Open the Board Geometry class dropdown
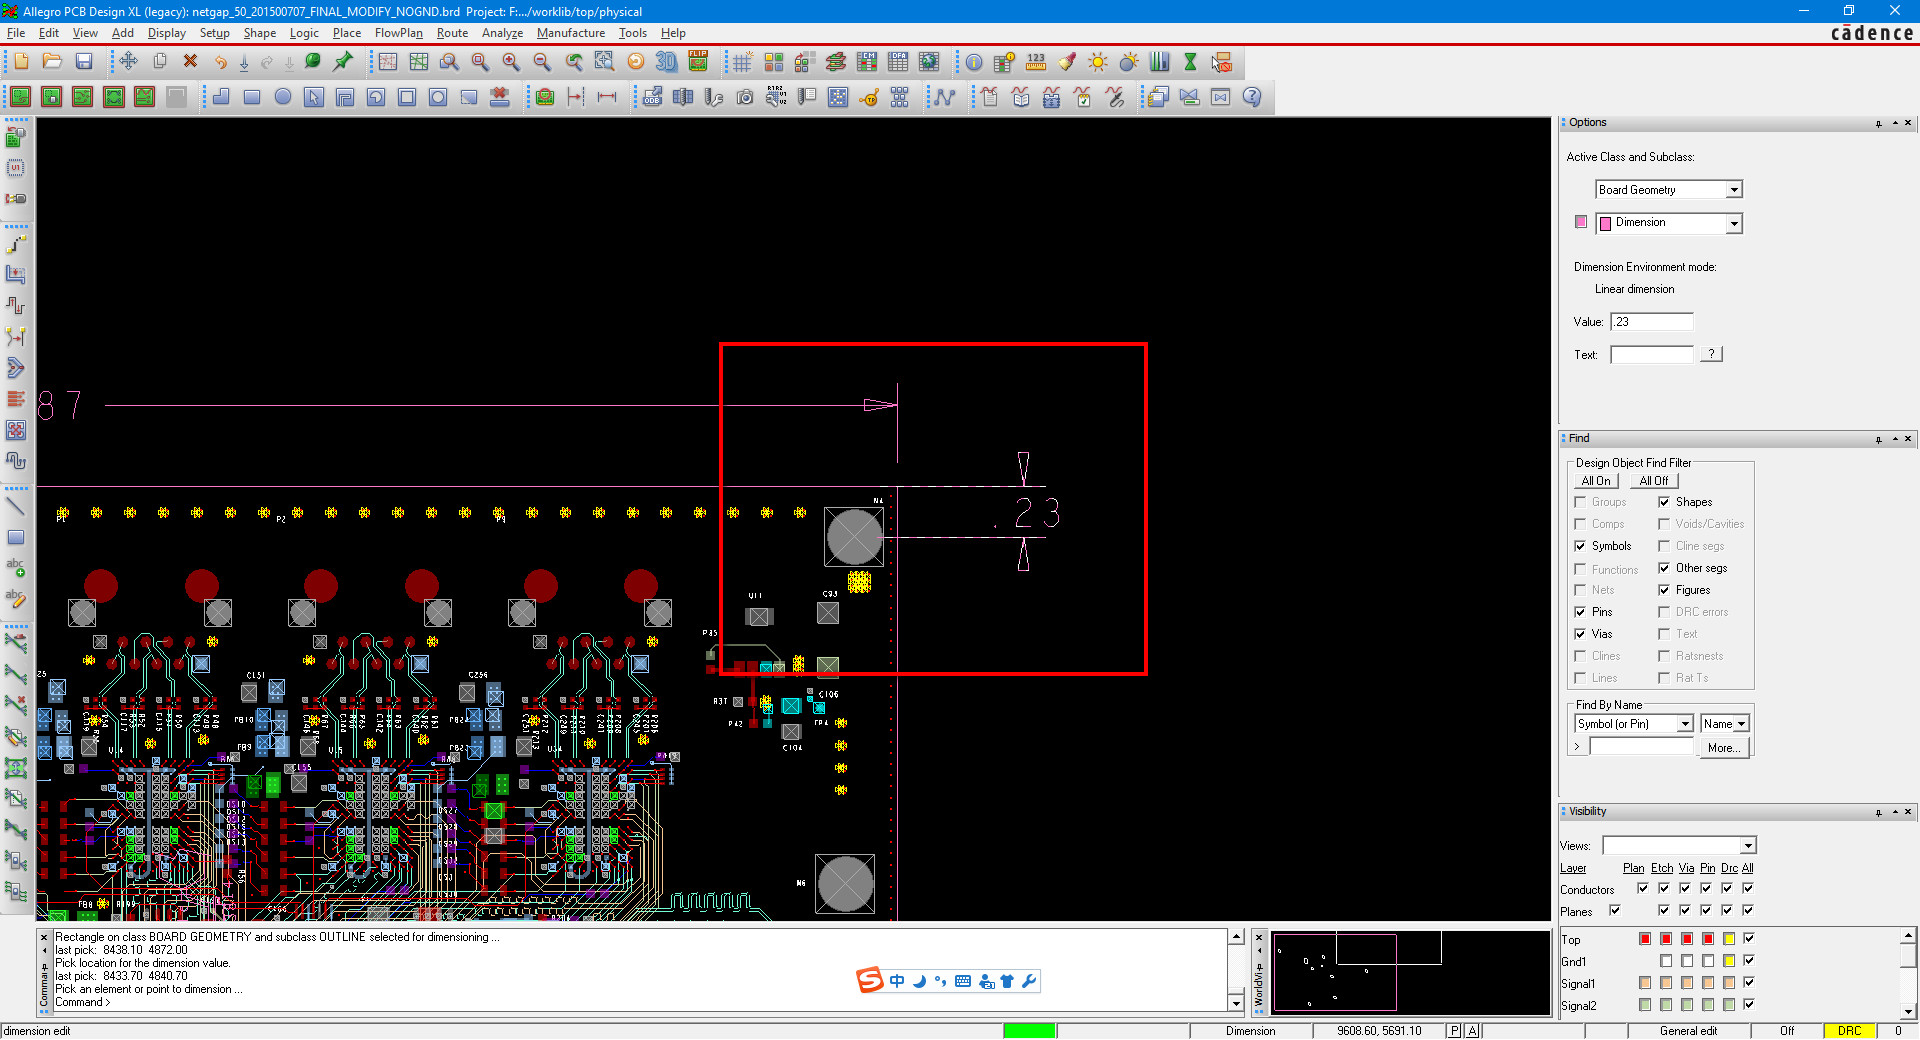 pos(1734,190)
